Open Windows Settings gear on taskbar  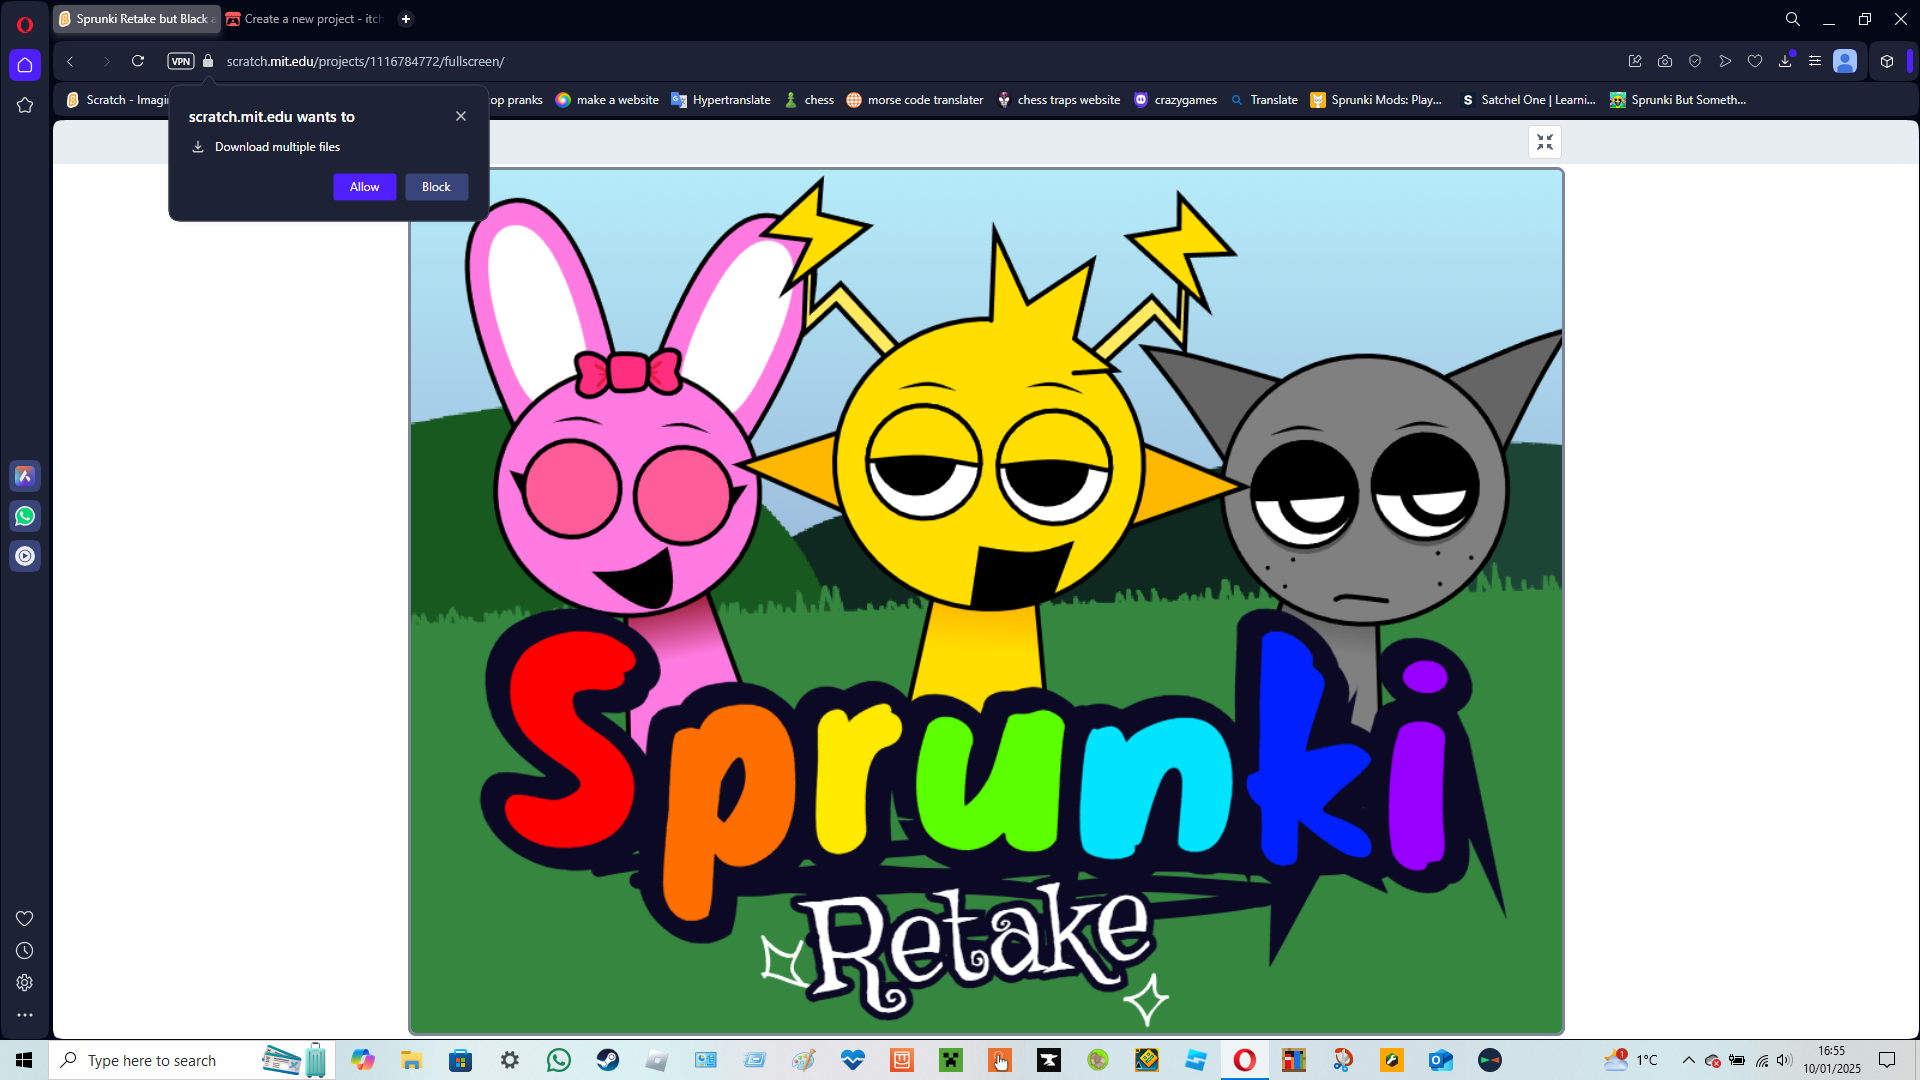510,1060
